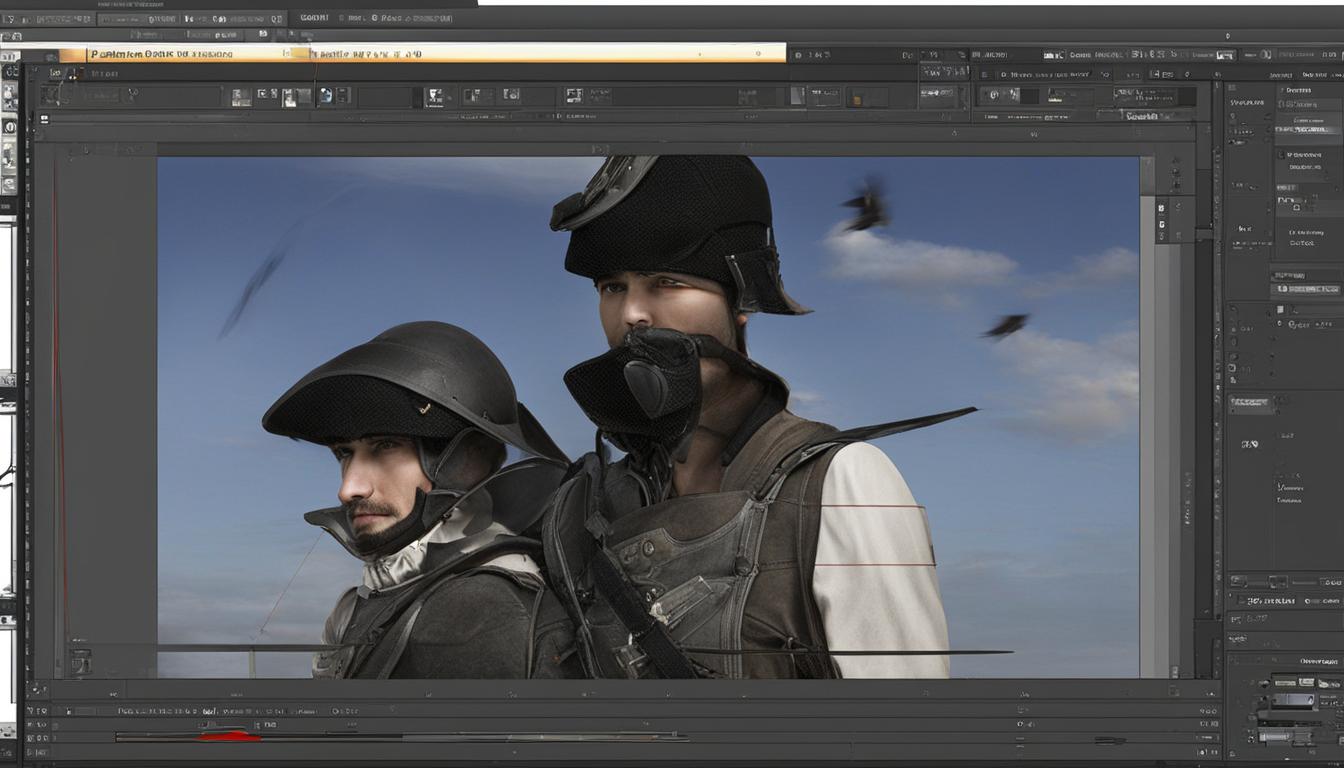The width and height of the screenshot is (1344, 768).
Task: Click the grid overlay icon on the viewer edge
Action: pyautogui.click(x=1160, y=210)
